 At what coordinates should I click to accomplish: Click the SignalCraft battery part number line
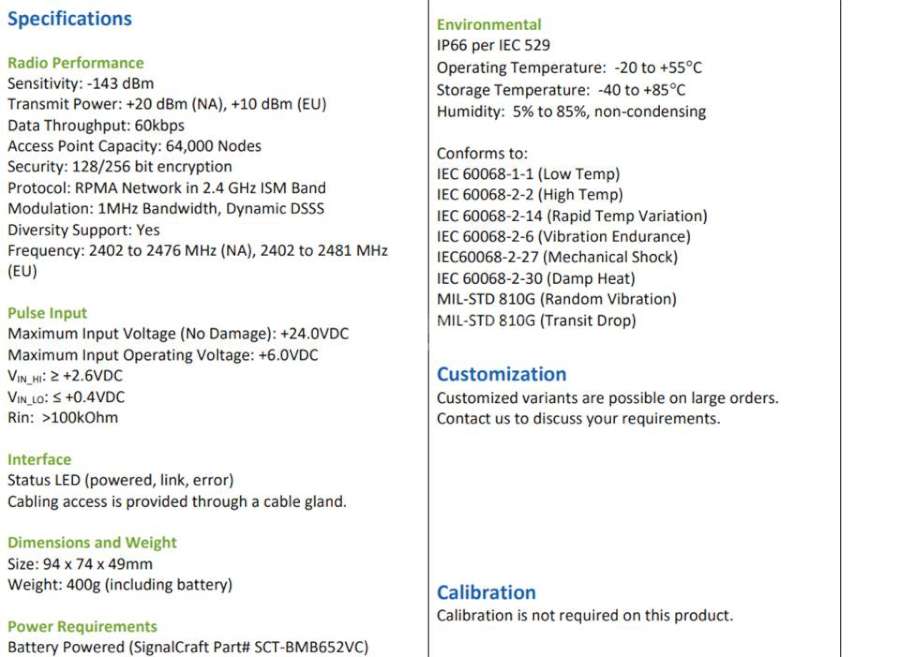tap(188, 647)
